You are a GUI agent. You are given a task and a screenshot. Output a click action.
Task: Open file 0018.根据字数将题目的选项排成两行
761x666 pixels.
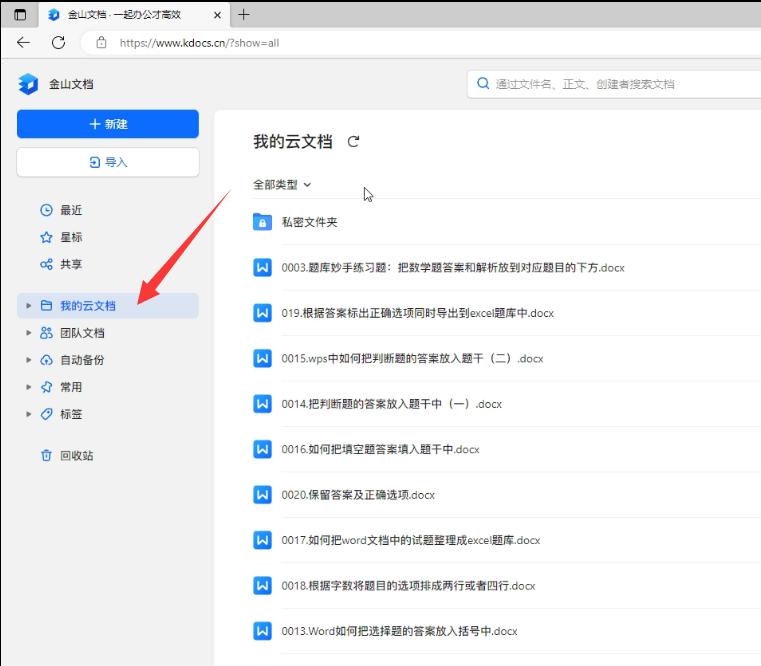(408, 586)
